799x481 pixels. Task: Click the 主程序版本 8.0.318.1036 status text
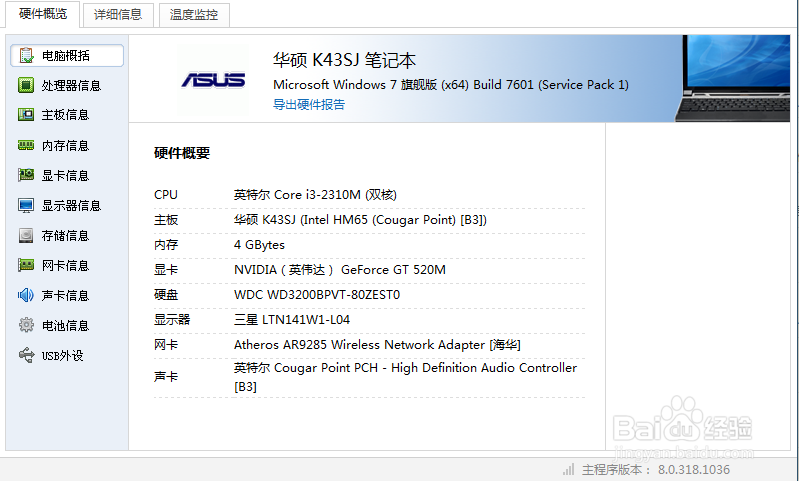tap(656, 469)
